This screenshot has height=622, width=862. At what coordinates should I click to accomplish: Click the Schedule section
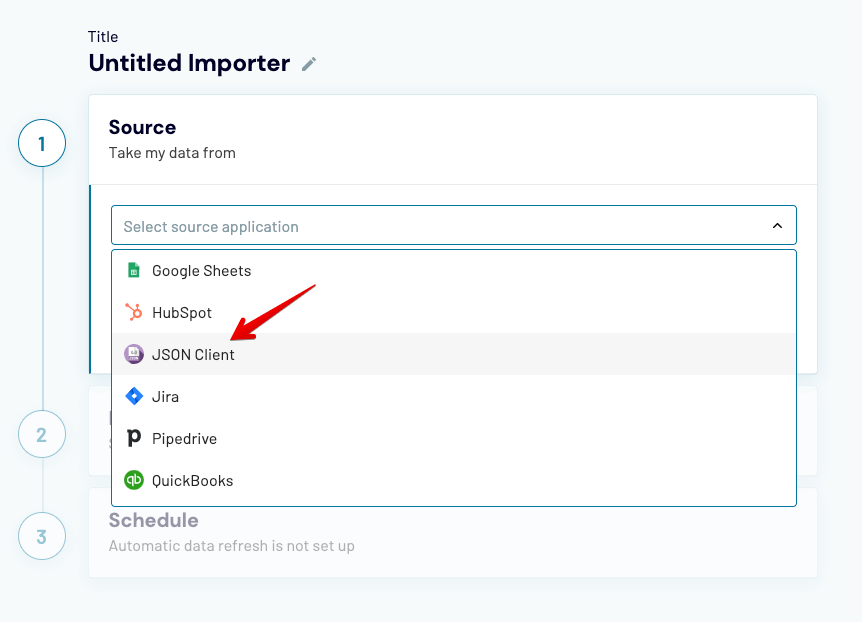pyautogui.click(x=153, y=520)
